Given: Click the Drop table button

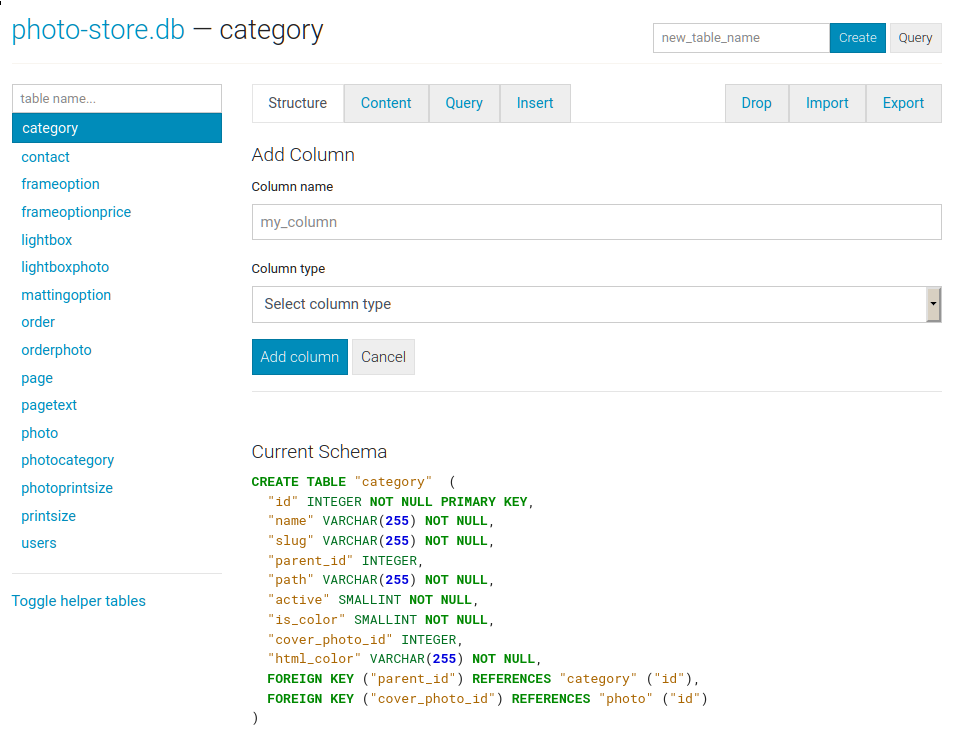Looking at the screenshot, I should click(x=756, y=103).
